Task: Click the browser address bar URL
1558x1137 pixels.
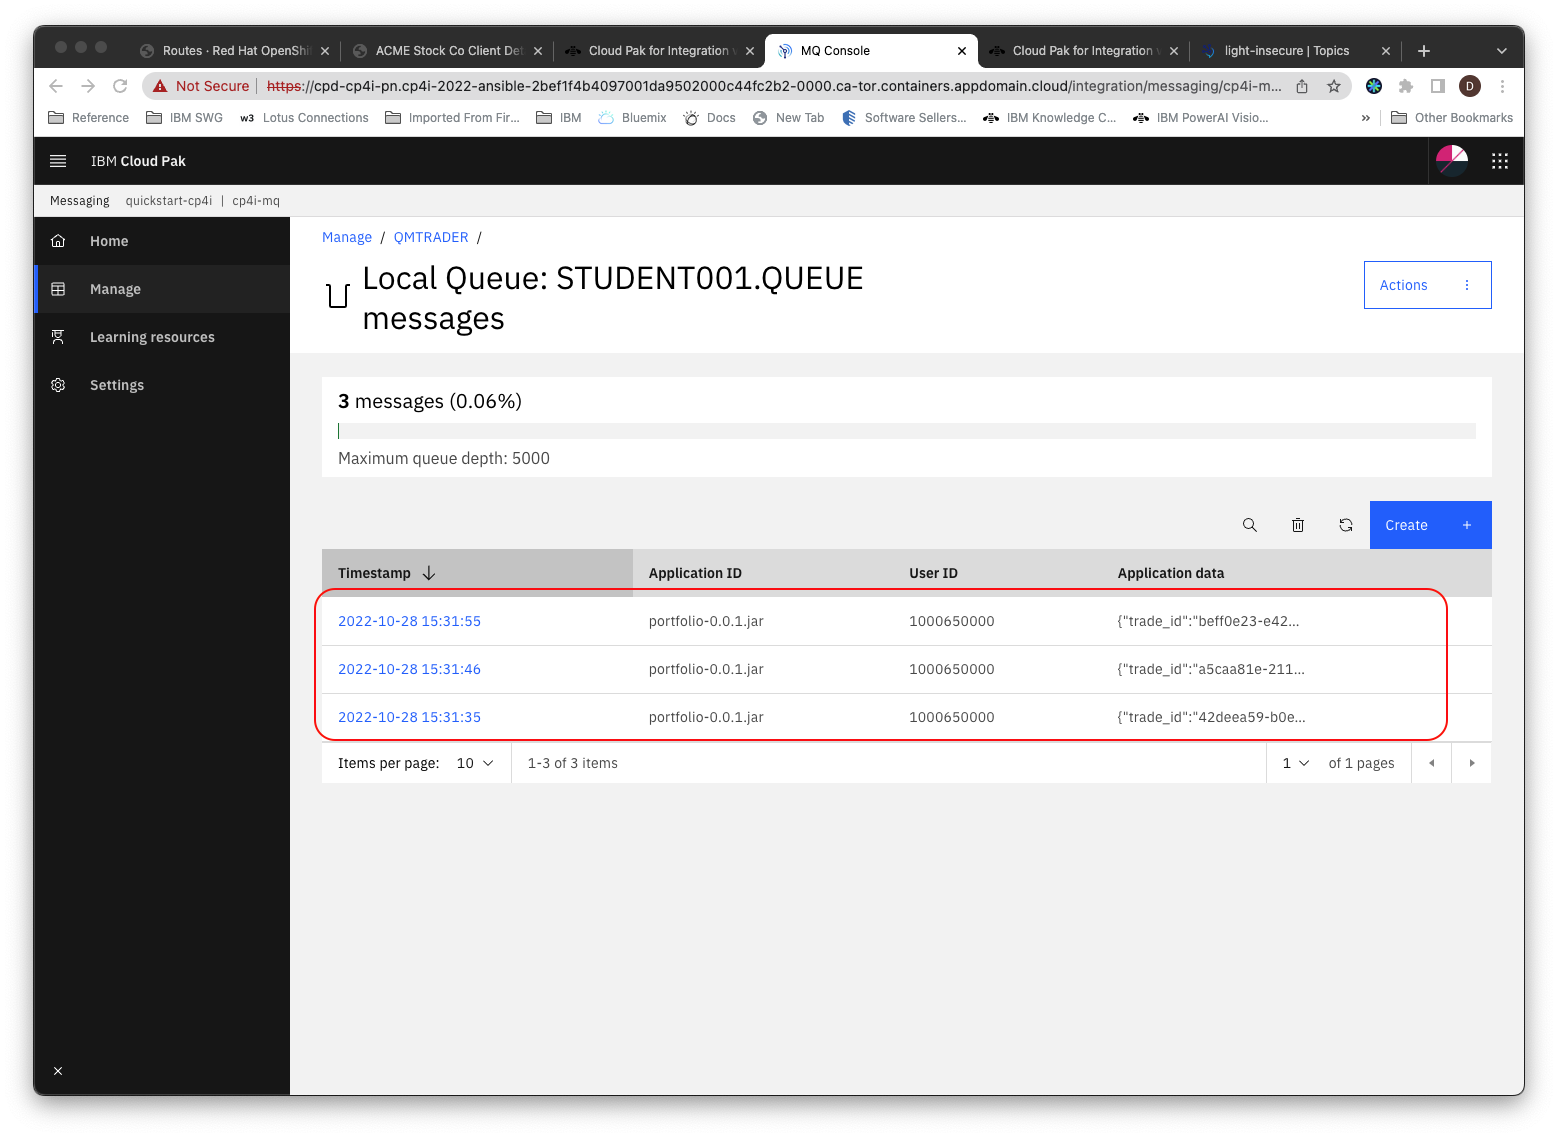Action: point(774,86)
